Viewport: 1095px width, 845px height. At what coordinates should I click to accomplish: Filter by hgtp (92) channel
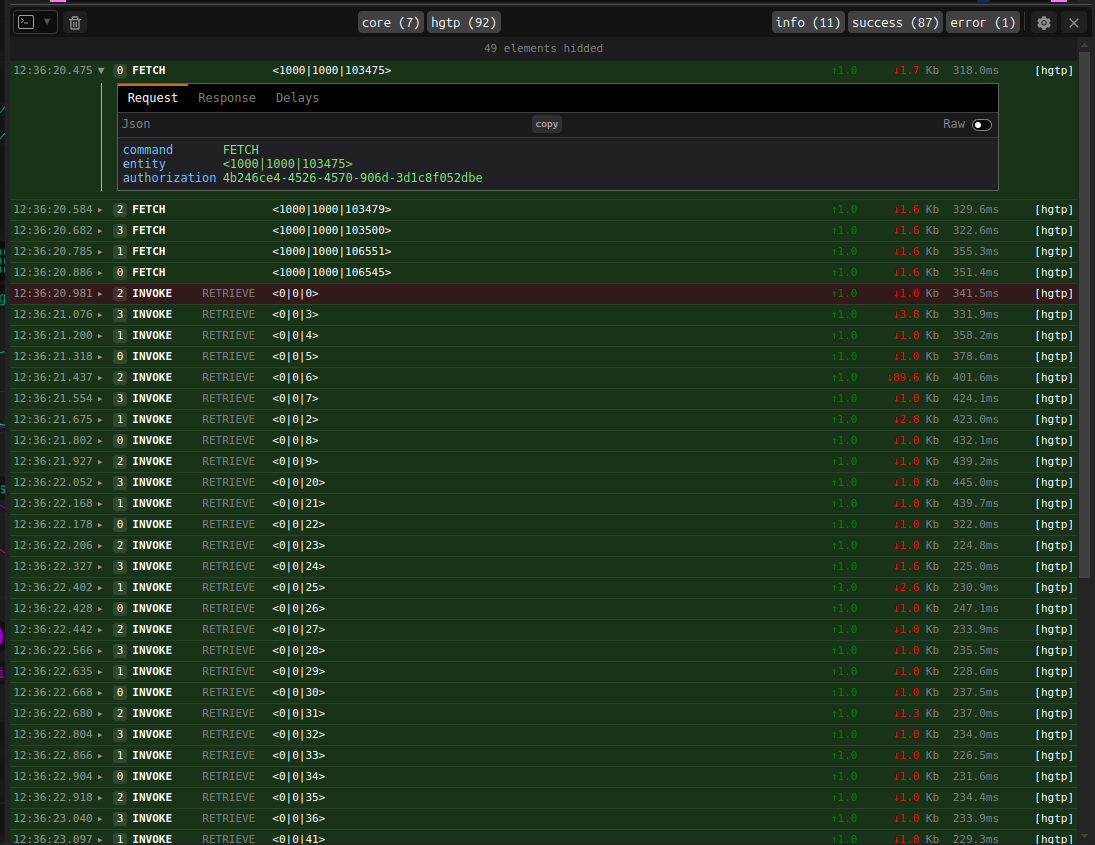coord(464,22)
